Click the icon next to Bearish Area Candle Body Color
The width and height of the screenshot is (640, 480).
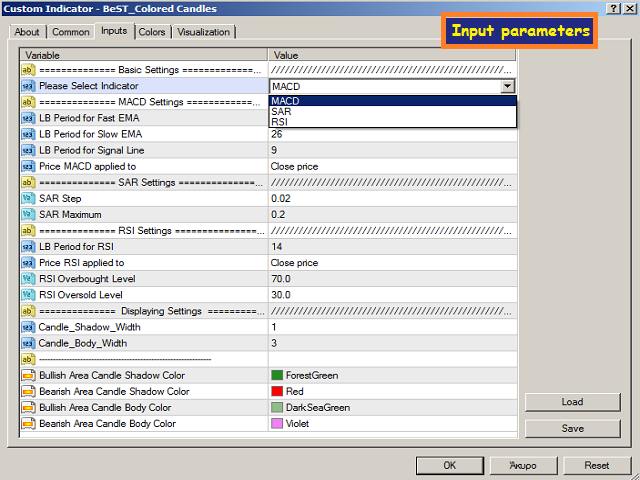(x=28, y=423)
